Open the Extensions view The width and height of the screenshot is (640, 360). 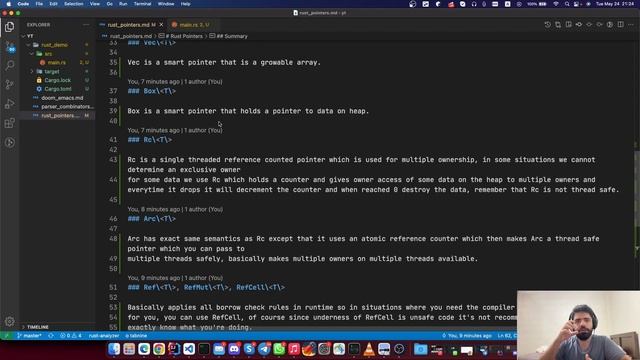coord(9,123)
